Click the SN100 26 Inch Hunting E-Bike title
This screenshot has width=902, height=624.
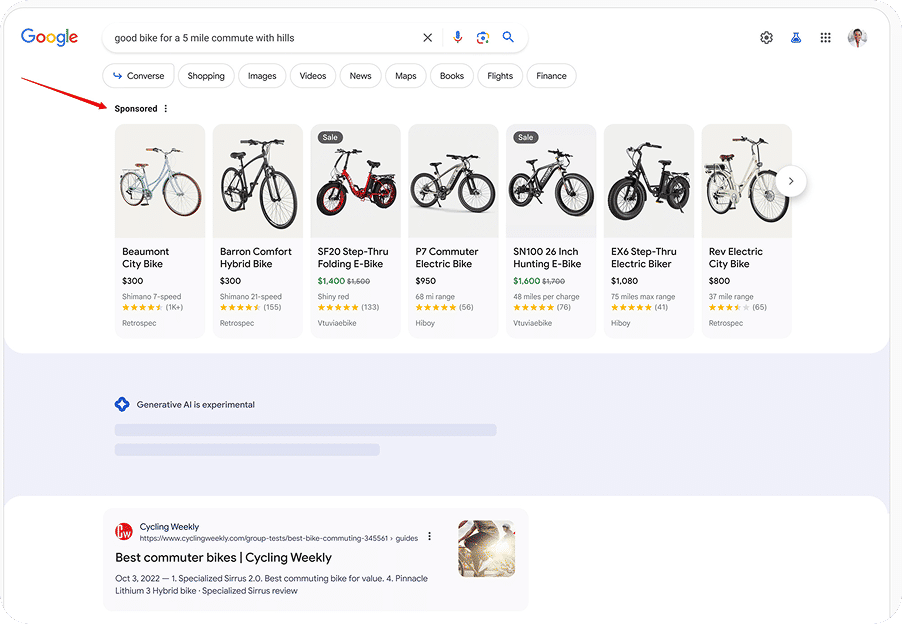point(547,258)
